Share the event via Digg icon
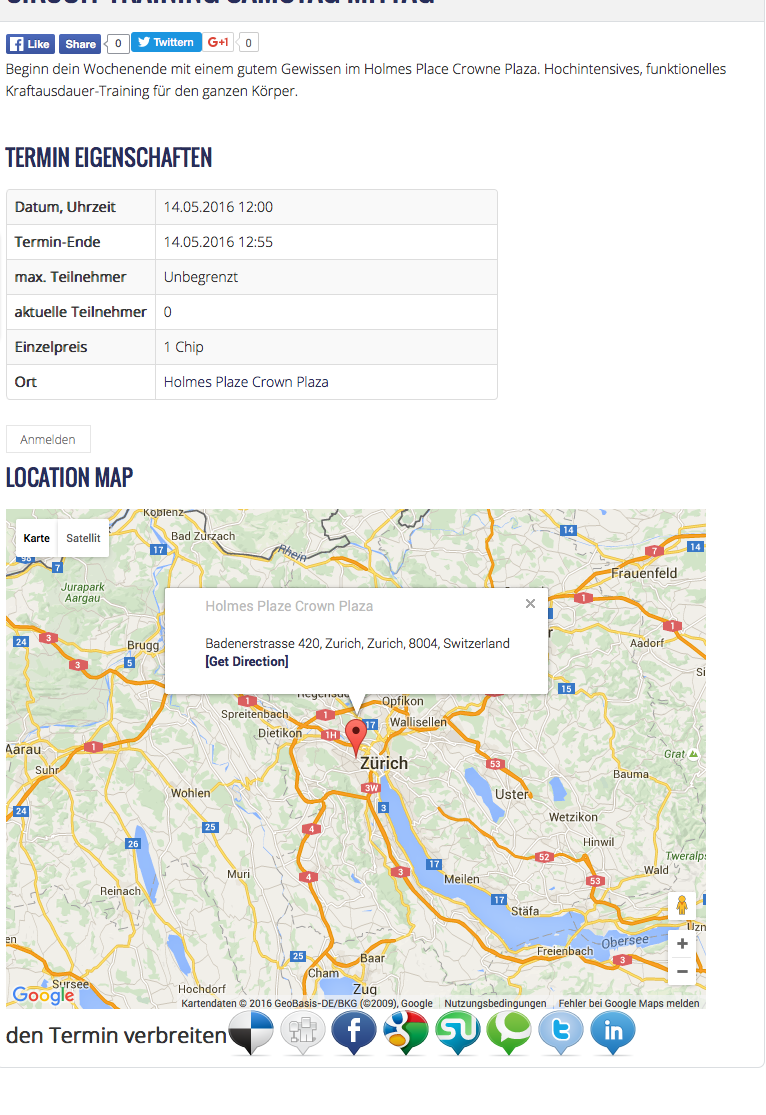 (302, 1032)
